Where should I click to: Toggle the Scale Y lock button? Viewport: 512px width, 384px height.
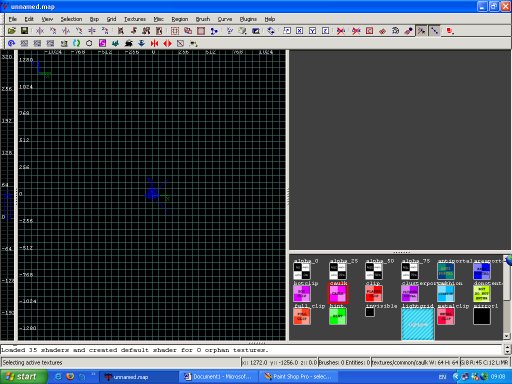click(x=312, y=31)
